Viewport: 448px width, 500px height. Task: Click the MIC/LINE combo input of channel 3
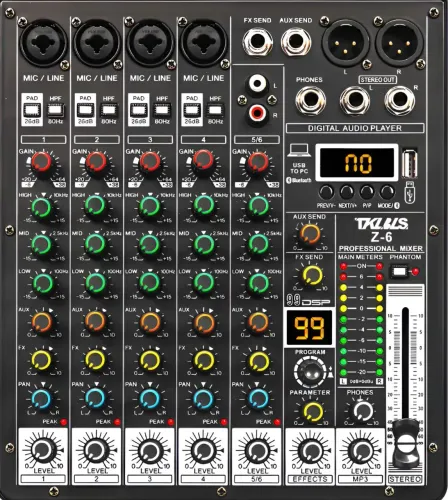[150, 43]
